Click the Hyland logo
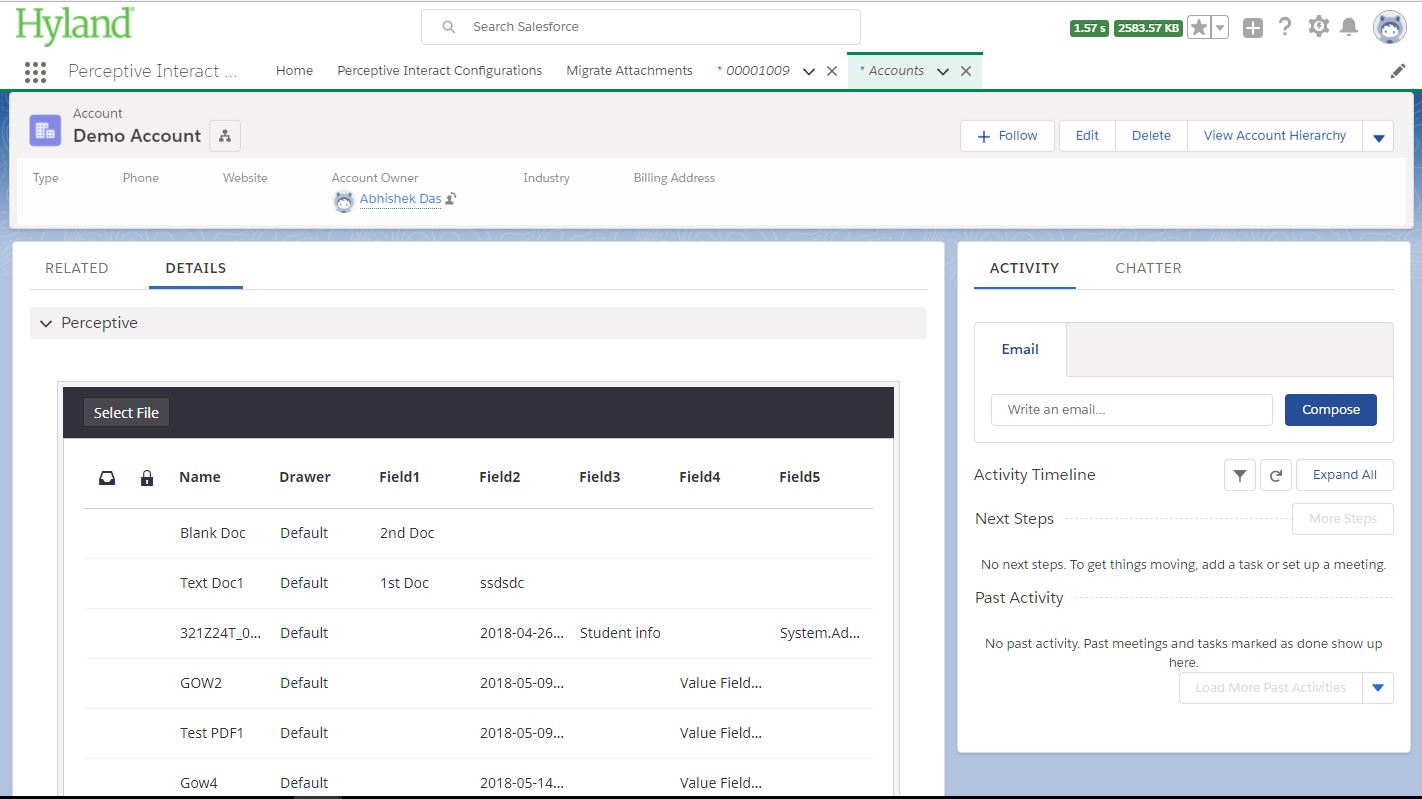Screen dimensions: 1422x799 click(x=75, y=26)
